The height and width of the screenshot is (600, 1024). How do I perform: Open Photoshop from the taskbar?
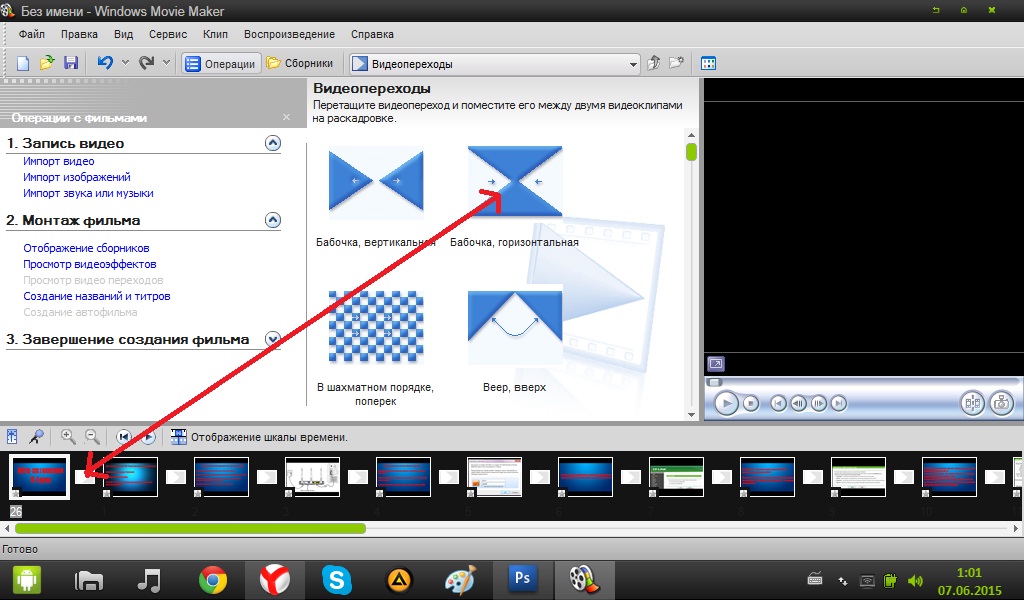[522, 578]
